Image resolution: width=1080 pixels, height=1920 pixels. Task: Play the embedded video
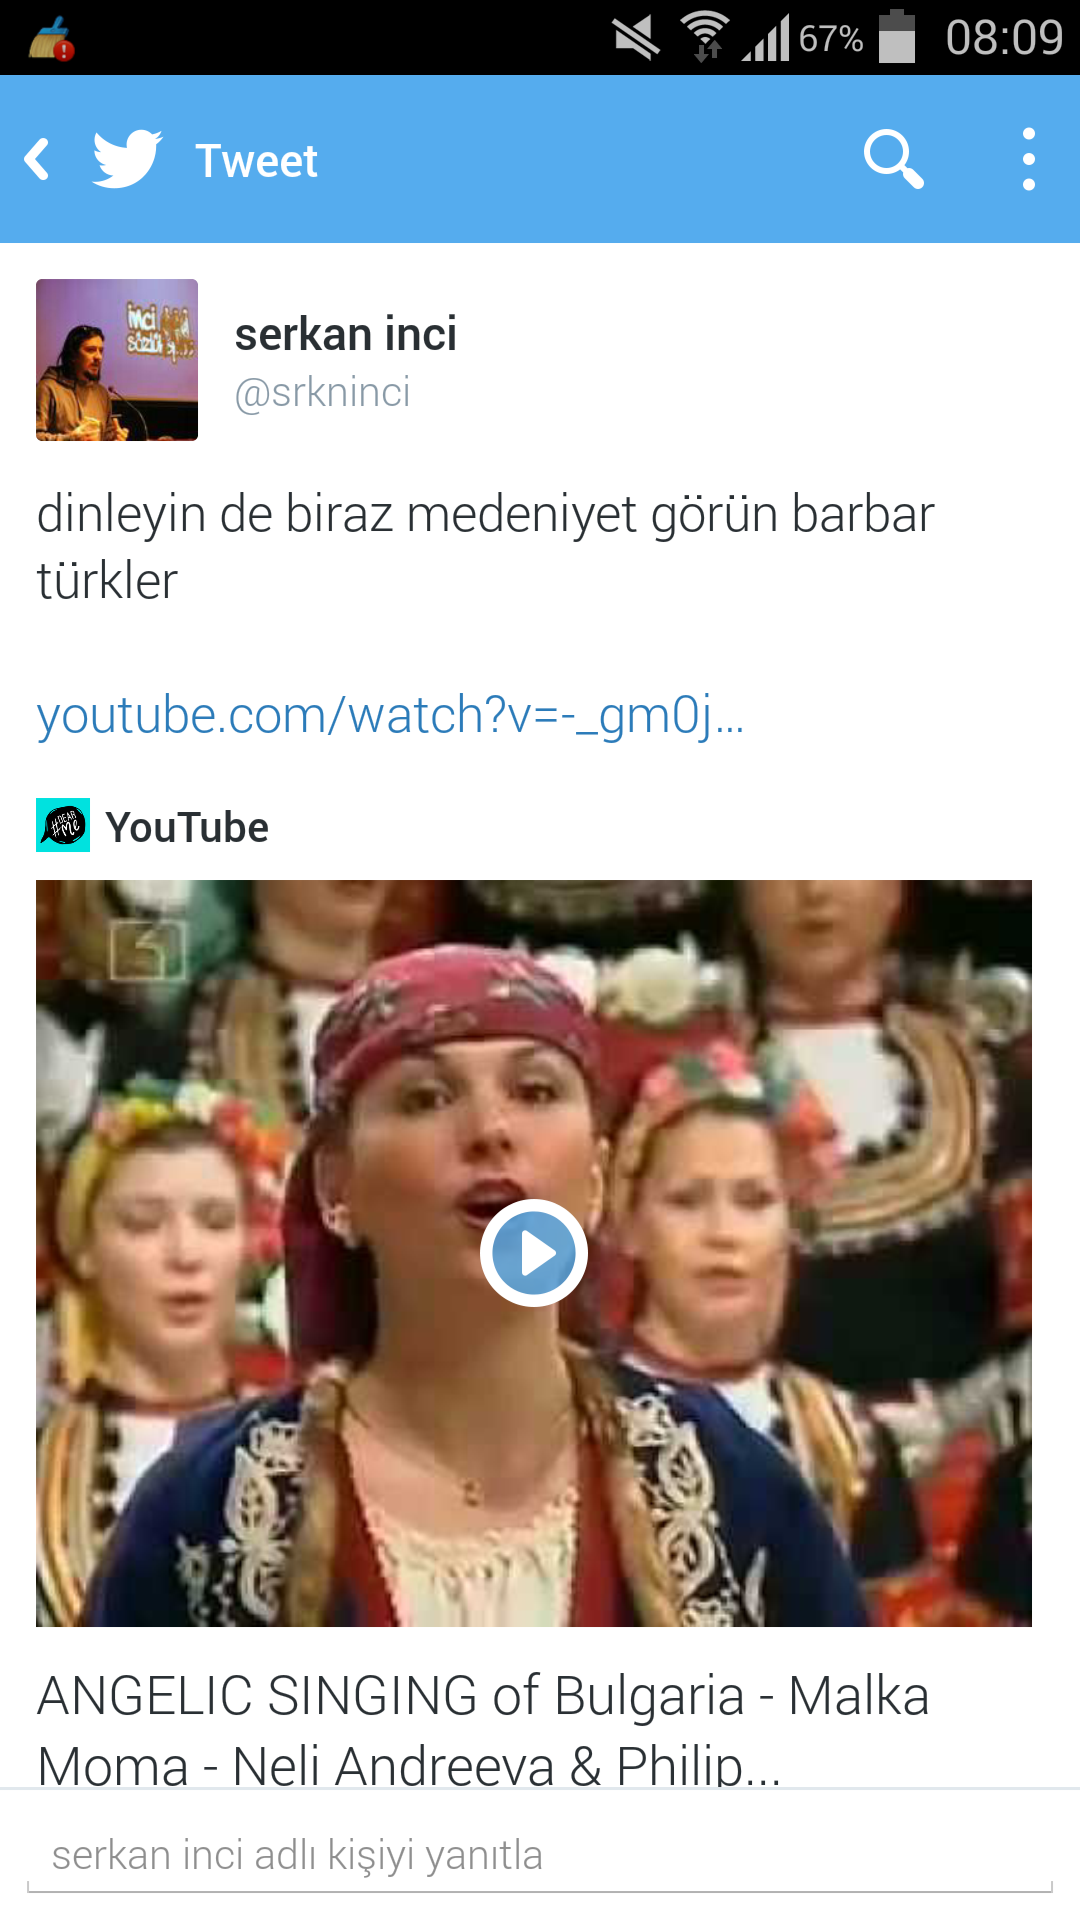[534, 1253]
